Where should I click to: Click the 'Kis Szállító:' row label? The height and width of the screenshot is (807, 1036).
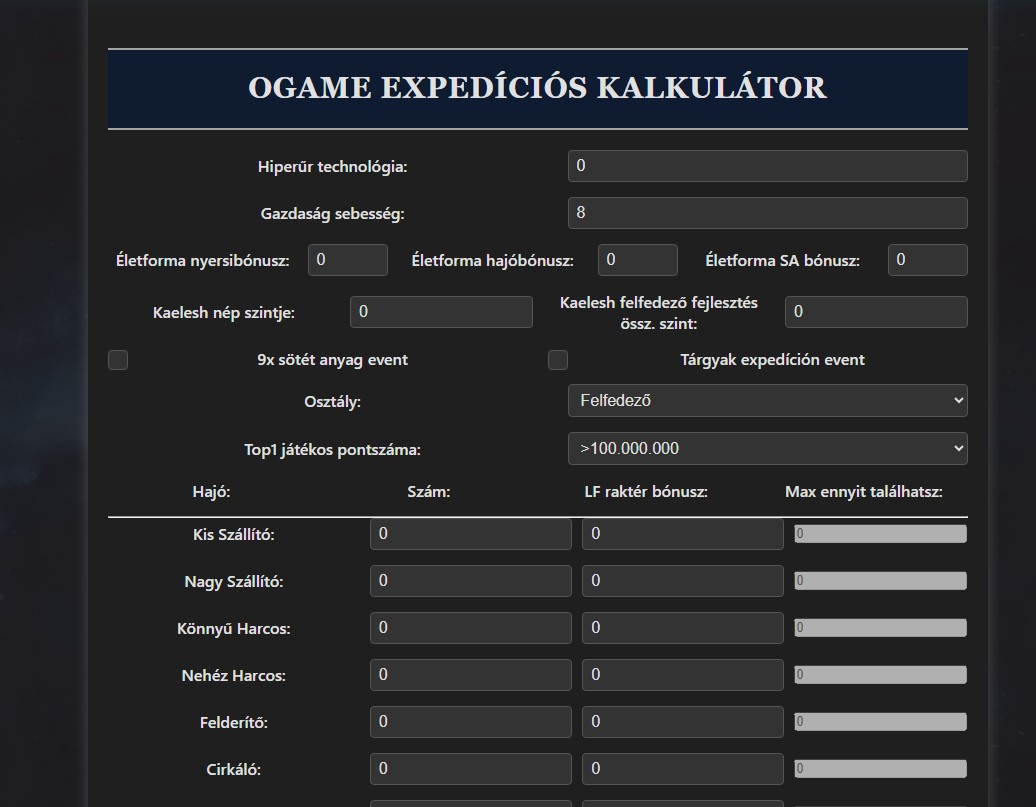[234, 535]
